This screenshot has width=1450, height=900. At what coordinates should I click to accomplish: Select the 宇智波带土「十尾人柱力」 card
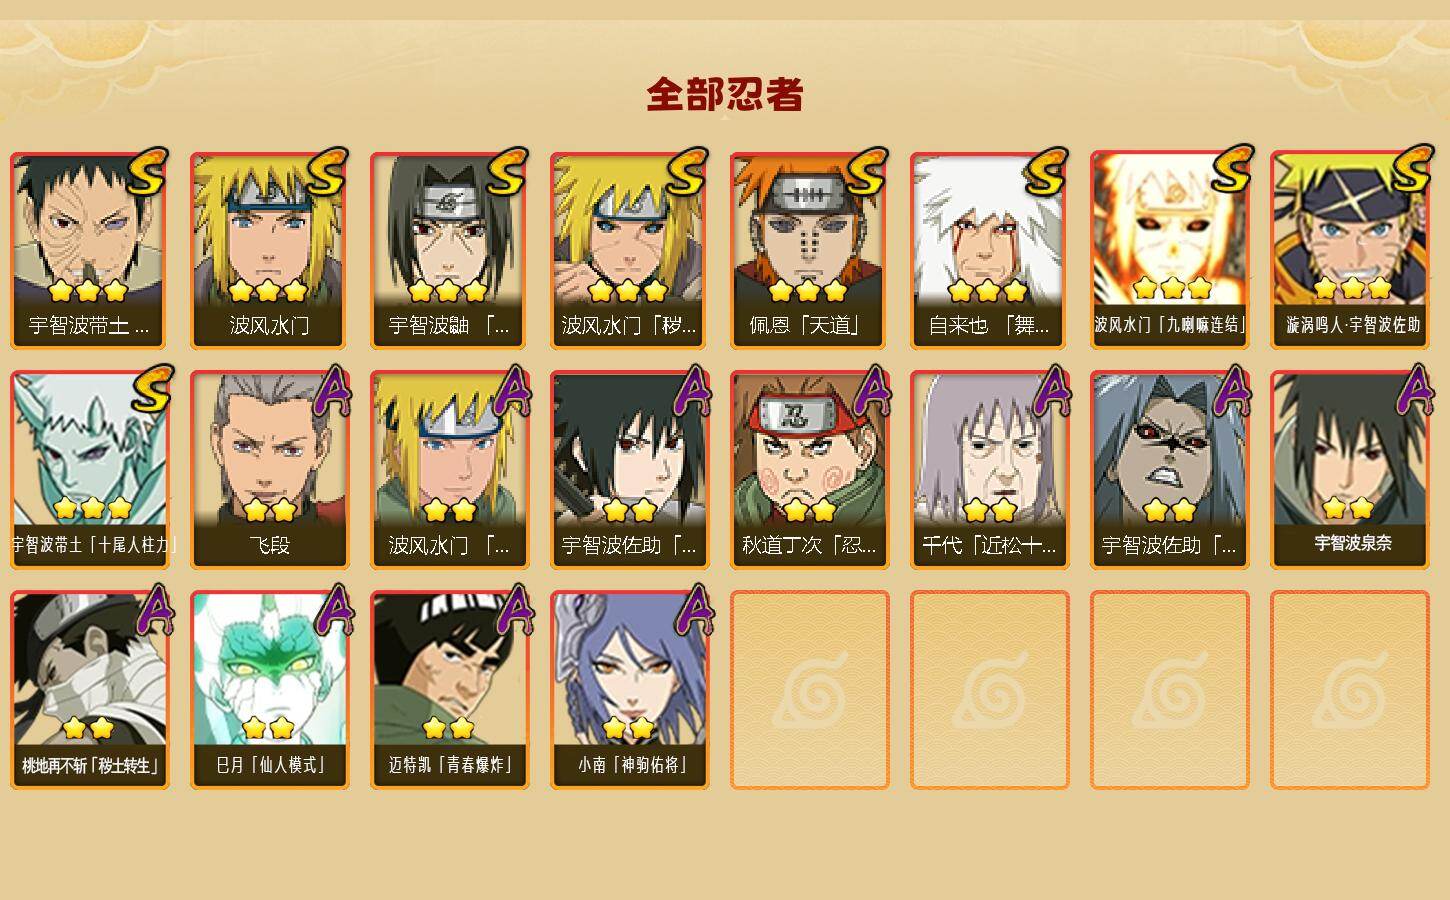click(x=90, y=470)
